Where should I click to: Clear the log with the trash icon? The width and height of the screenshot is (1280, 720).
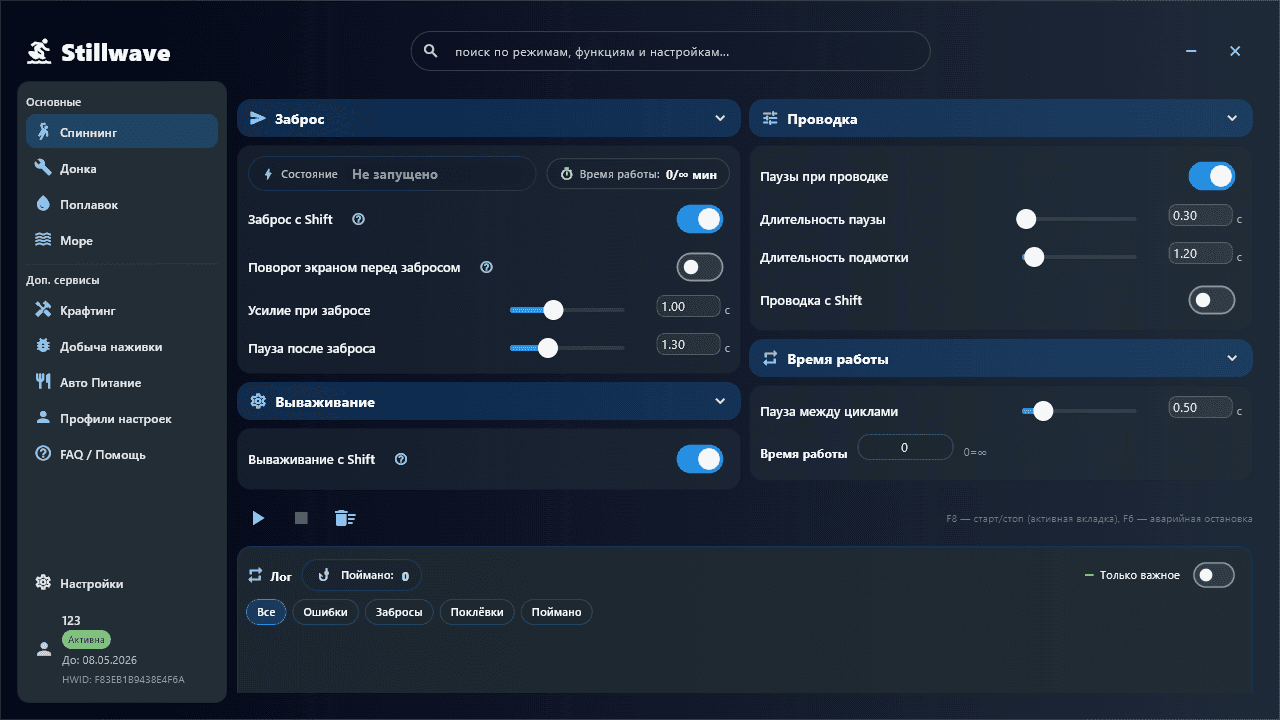(x=345, y=518)
